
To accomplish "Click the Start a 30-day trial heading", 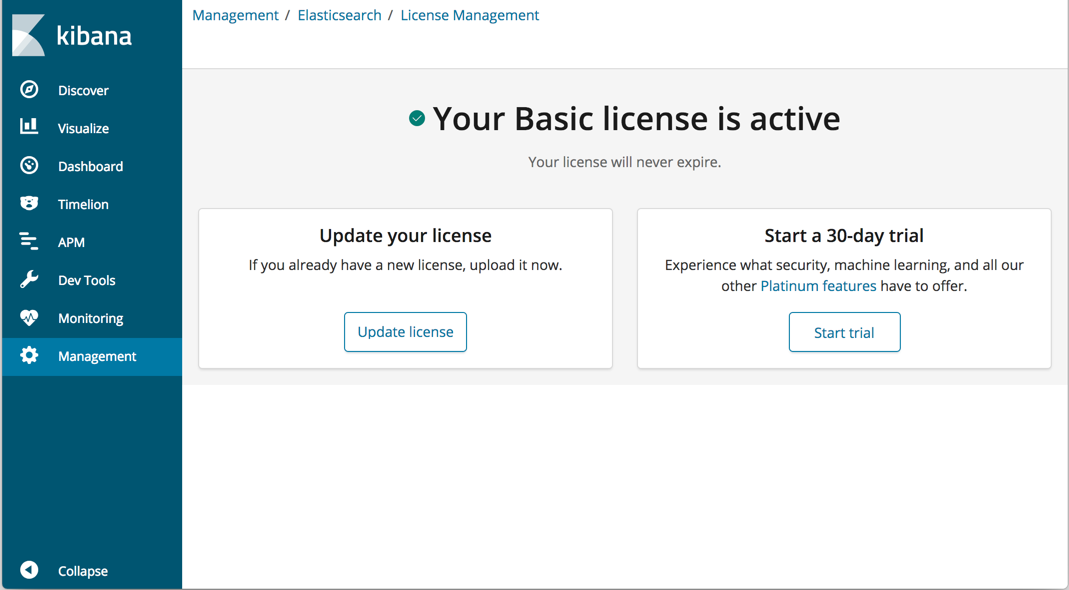I will click(x=844, y=235).
